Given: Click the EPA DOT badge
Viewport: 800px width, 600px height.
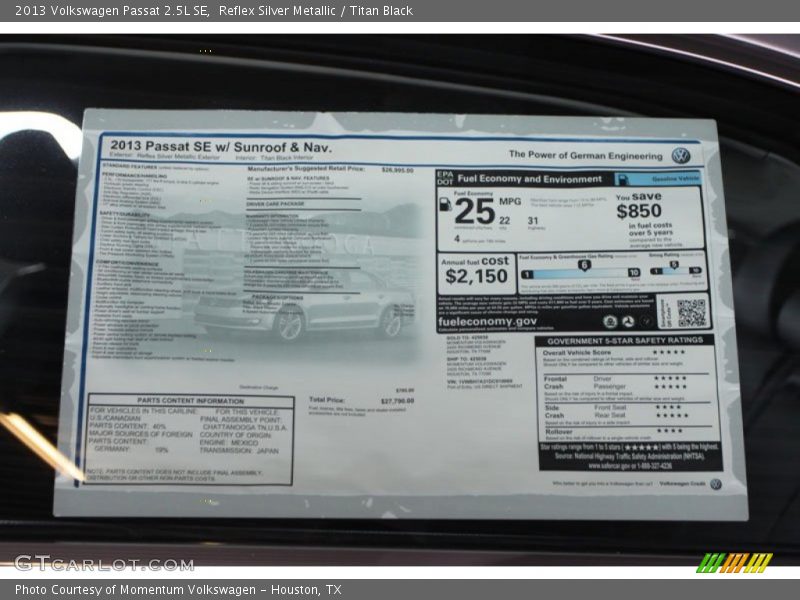Looking at the screenshot, I should point(444,178).
